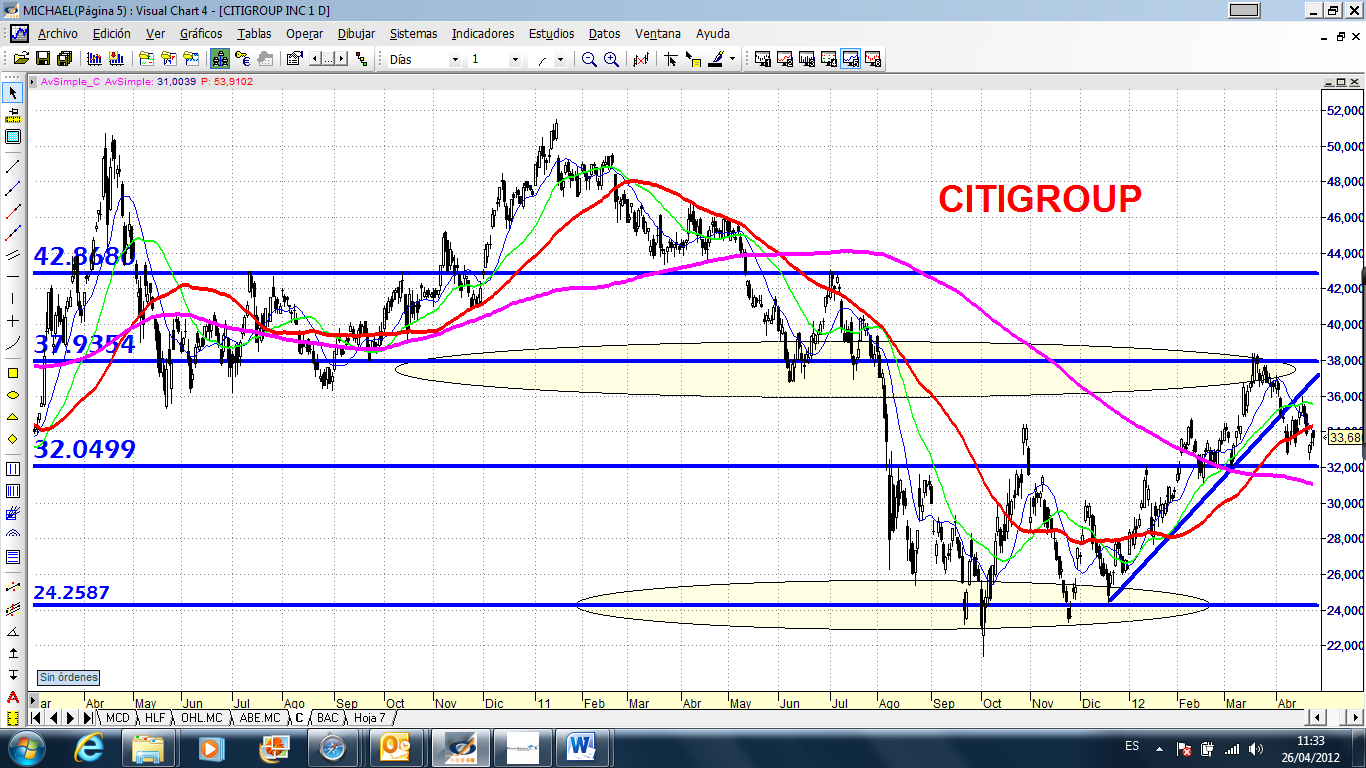Viewport: 1366px width, 768px height.
Task: Click the ES language indicator in taskbar
Action: [x=1132, y=746]
